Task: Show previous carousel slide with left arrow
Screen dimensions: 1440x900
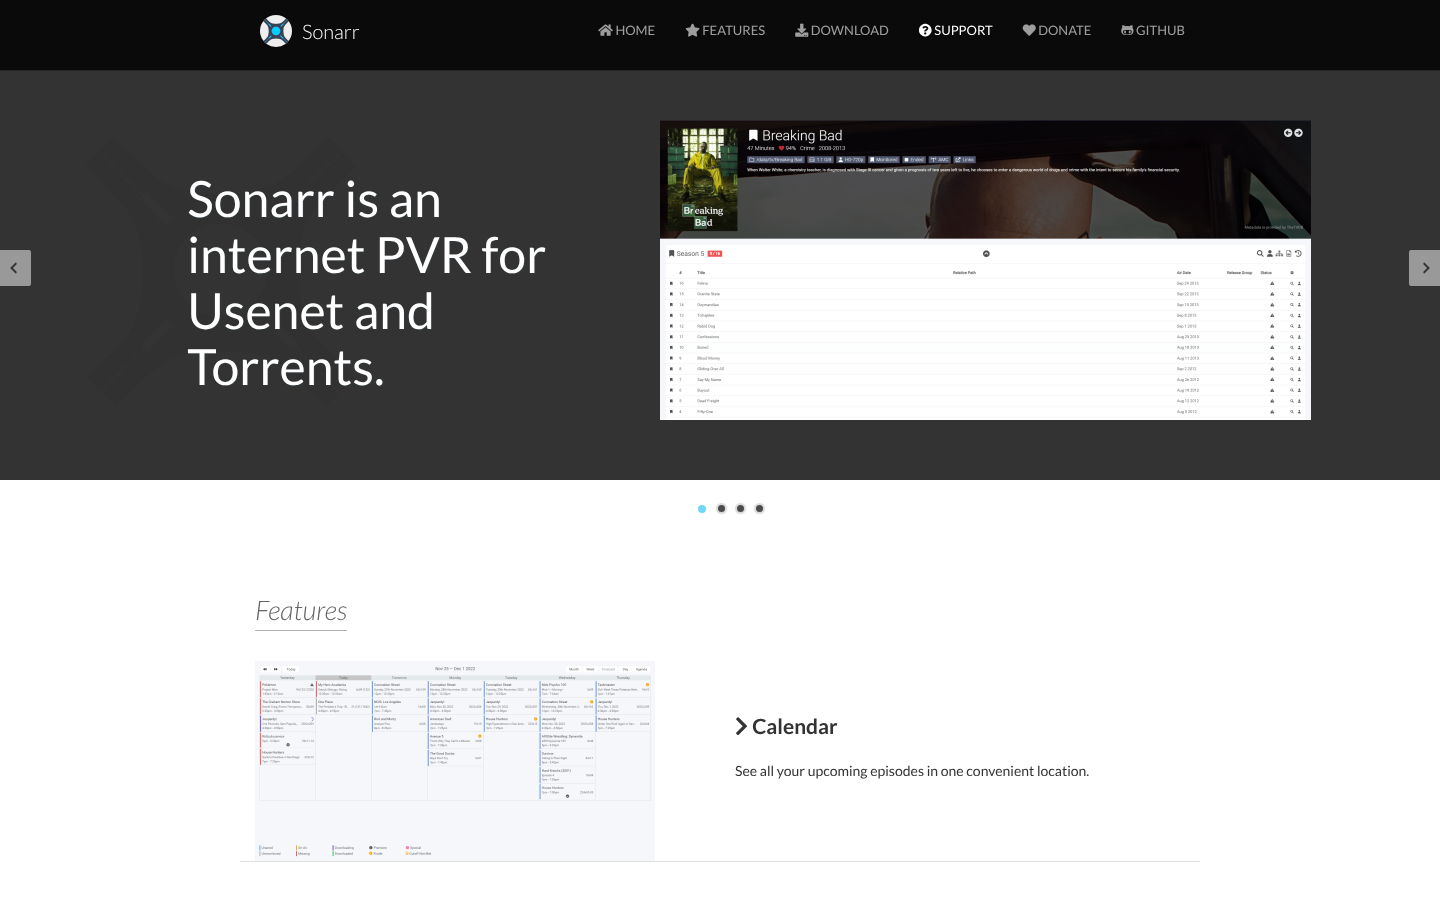Action: [x=15, y=268]
